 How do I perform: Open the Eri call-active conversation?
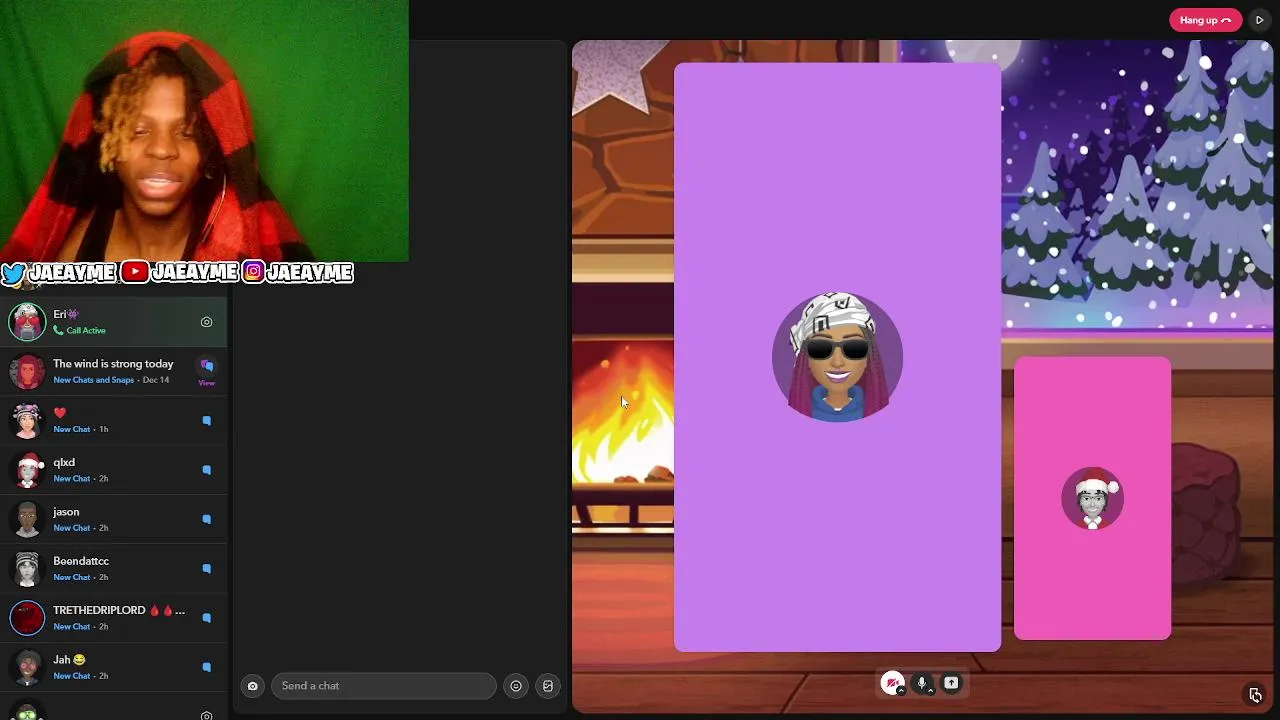[x=113, y=322]
